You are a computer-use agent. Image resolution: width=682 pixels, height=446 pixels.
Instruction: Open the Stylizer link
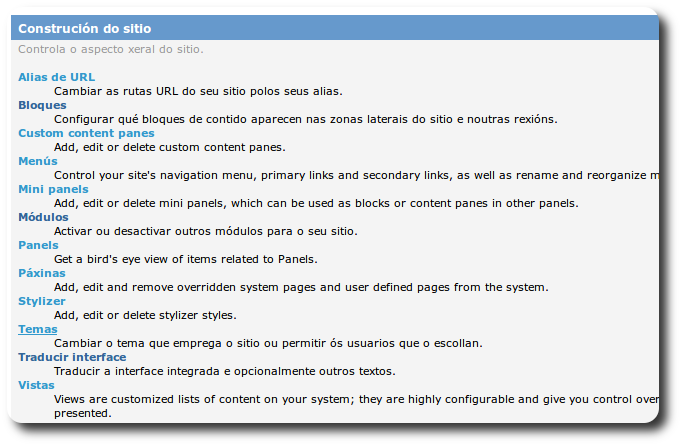tap(42, 301)
